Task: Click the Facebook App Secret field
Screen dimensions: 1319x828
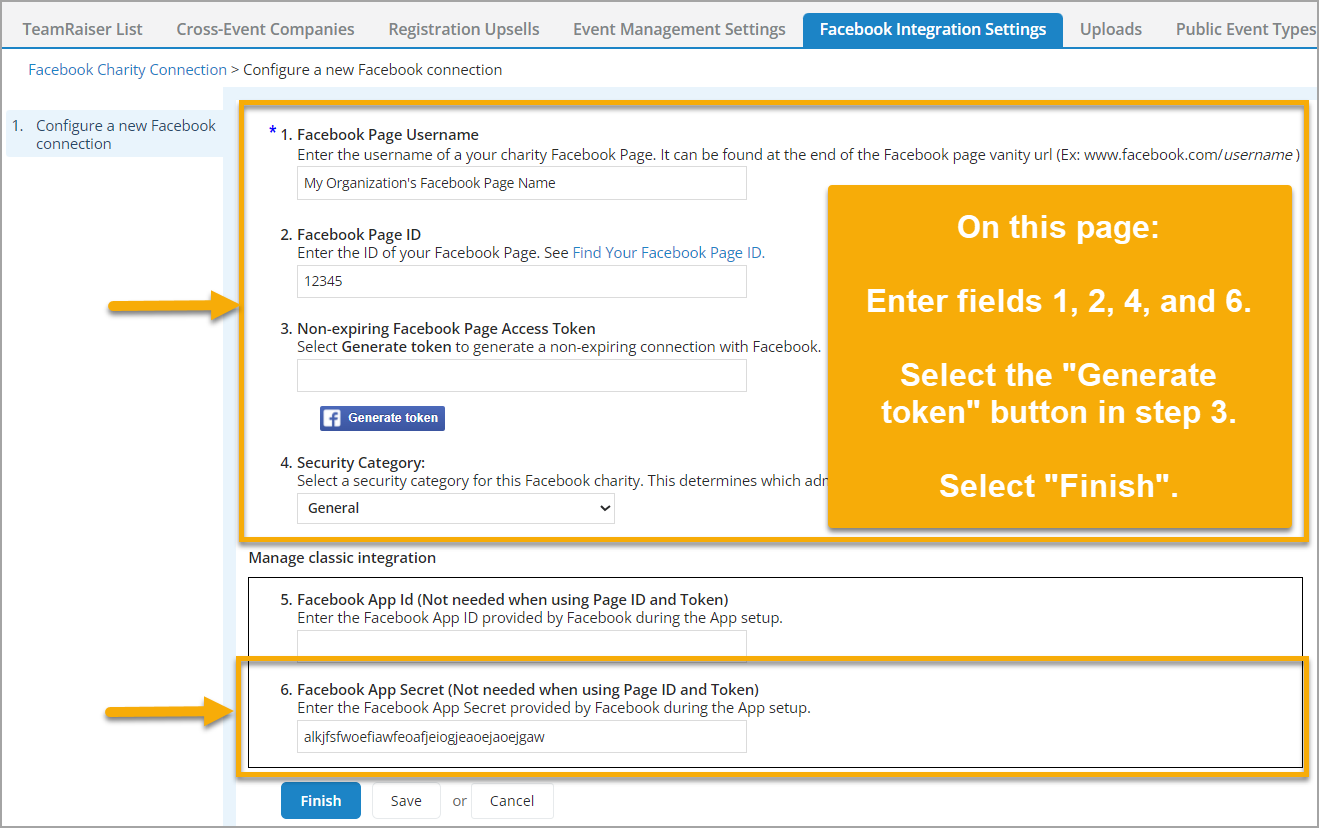Action: point(521,737)
